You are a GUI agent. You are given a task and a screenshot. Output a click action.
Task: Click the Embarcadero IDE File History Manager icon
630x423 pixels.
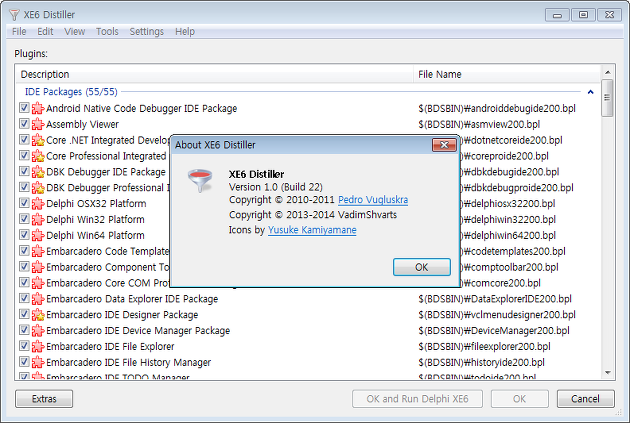[38, 362]
